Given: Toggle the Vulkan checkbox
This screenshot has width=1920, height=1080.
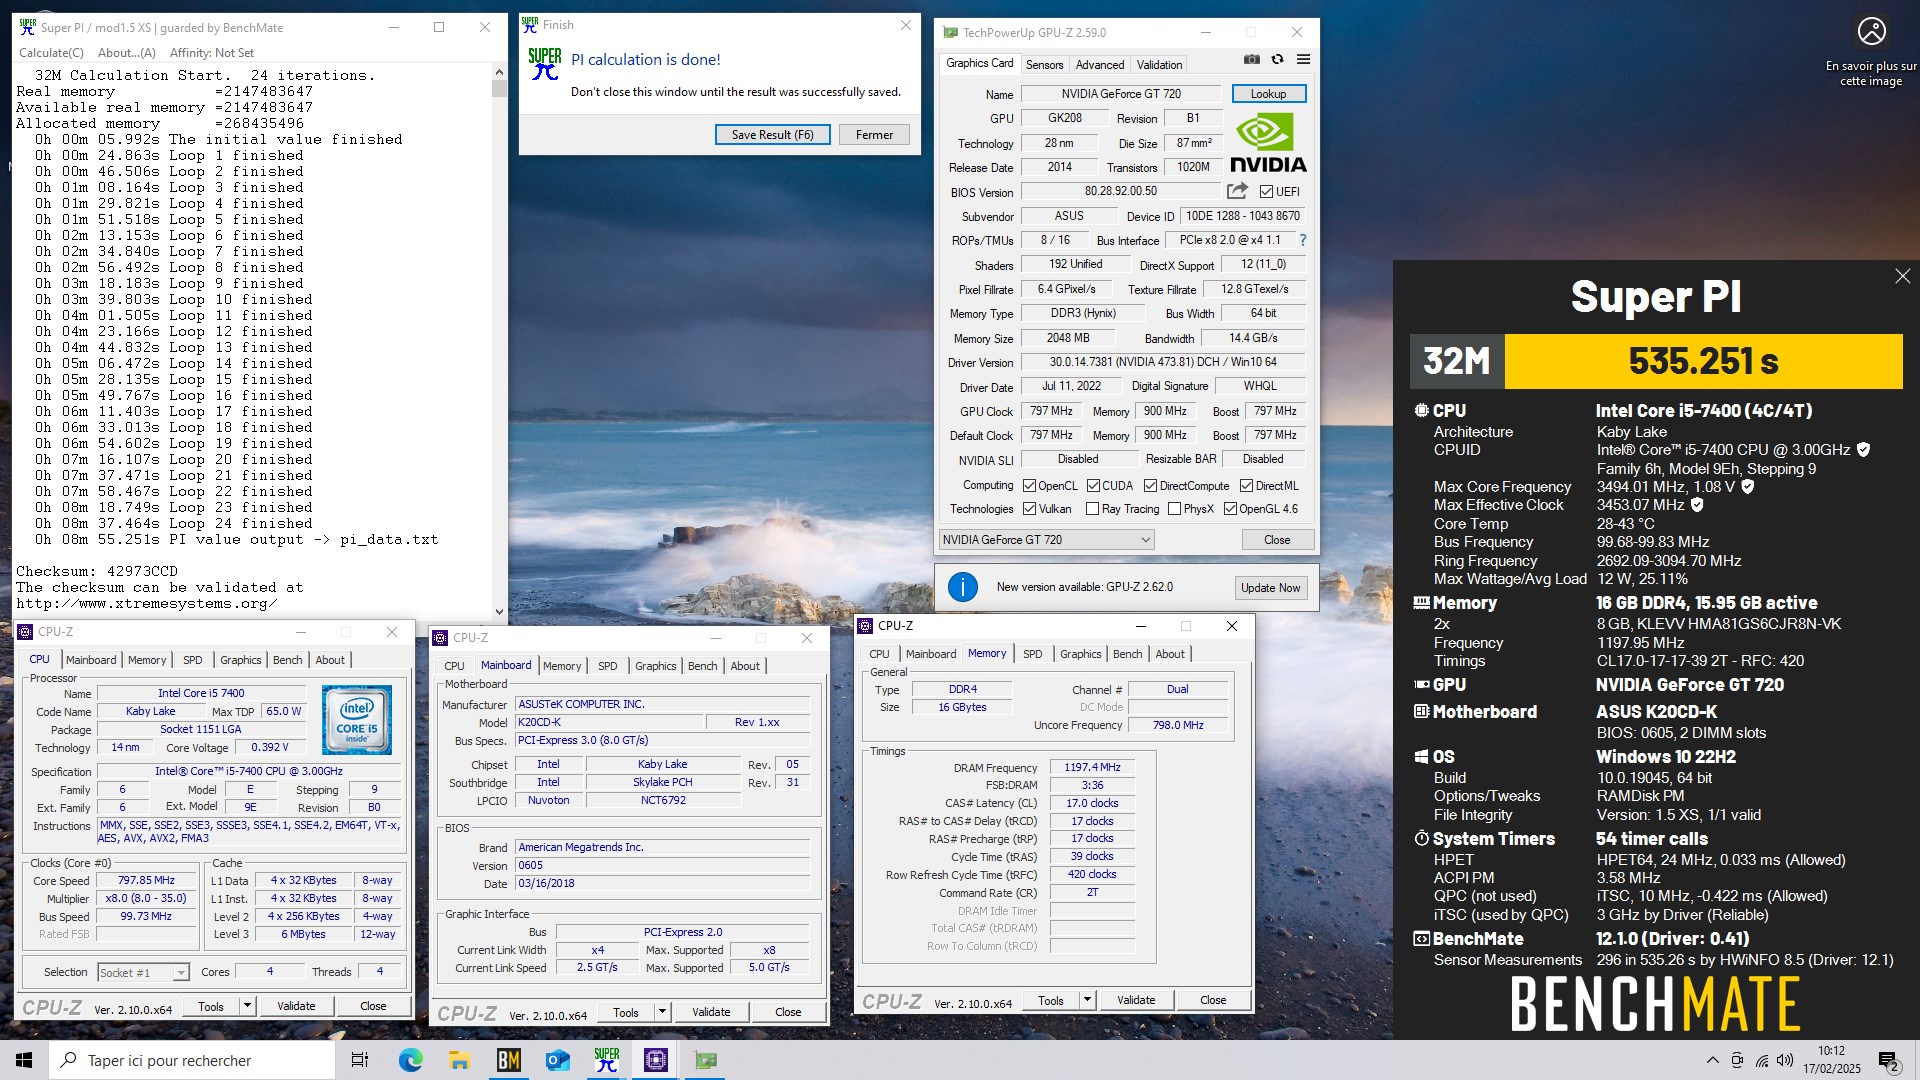Looking at the screenshot, I should tap(1029, 509).
